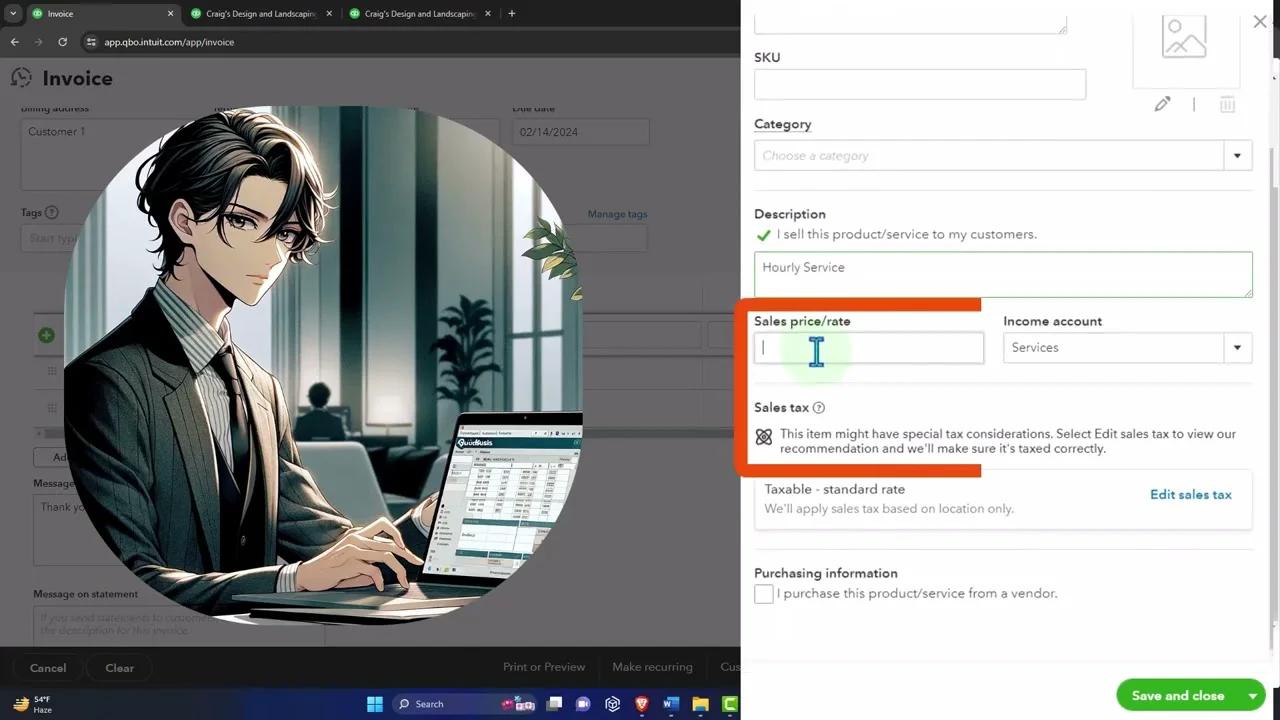
Task: Click inside the Sales price/rate field
Action: 868,347
